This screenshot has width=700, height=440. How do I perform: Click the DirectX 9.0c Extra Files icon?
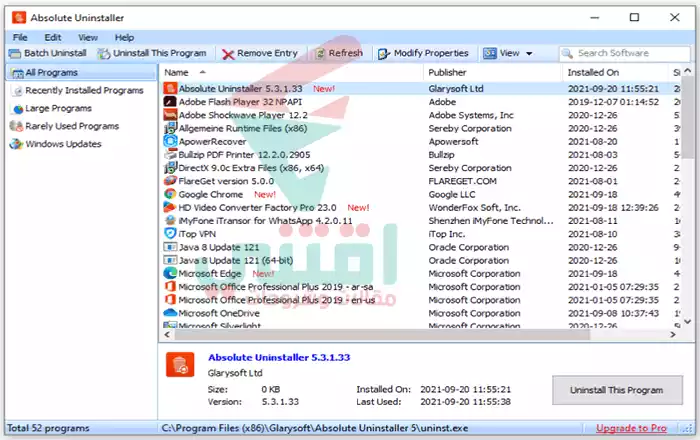click(170, 168)
